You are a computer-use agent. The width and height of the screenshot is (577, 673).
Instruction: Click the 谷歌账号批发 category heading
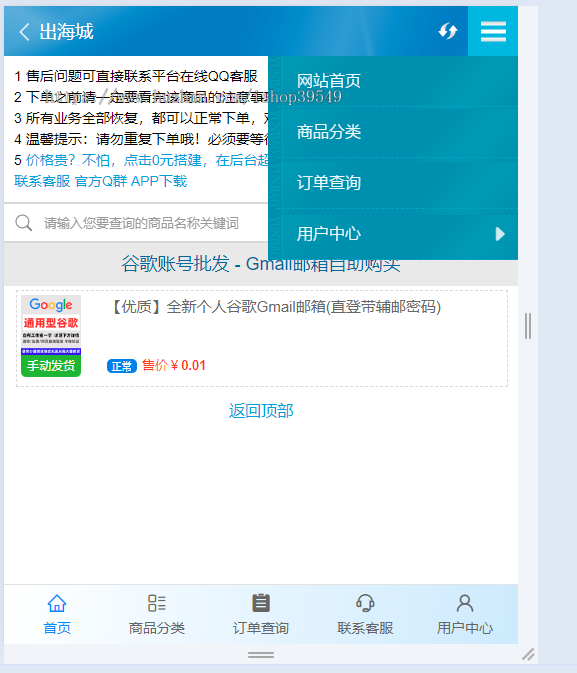click(x=261, y=264)
